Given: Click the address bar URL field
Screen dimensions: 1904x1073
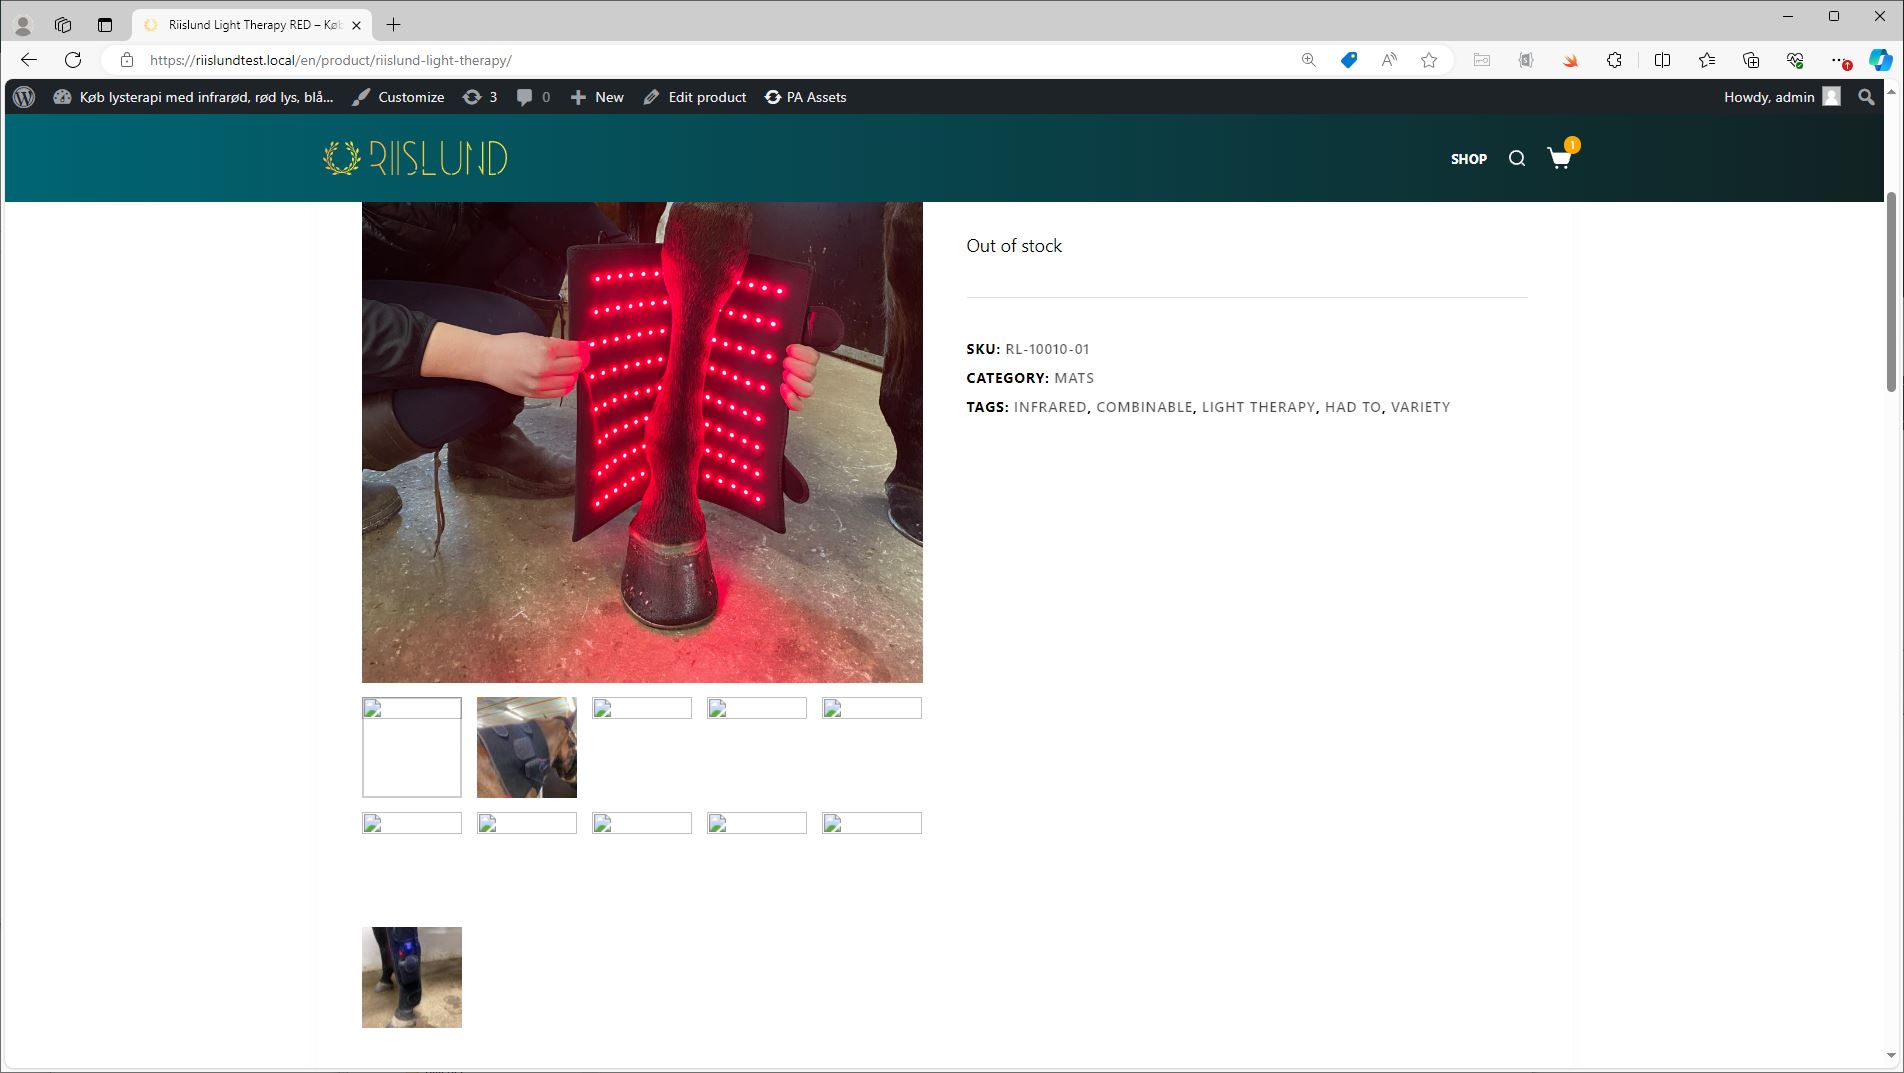Looking at the screenshot, I should tap(700, 60).
